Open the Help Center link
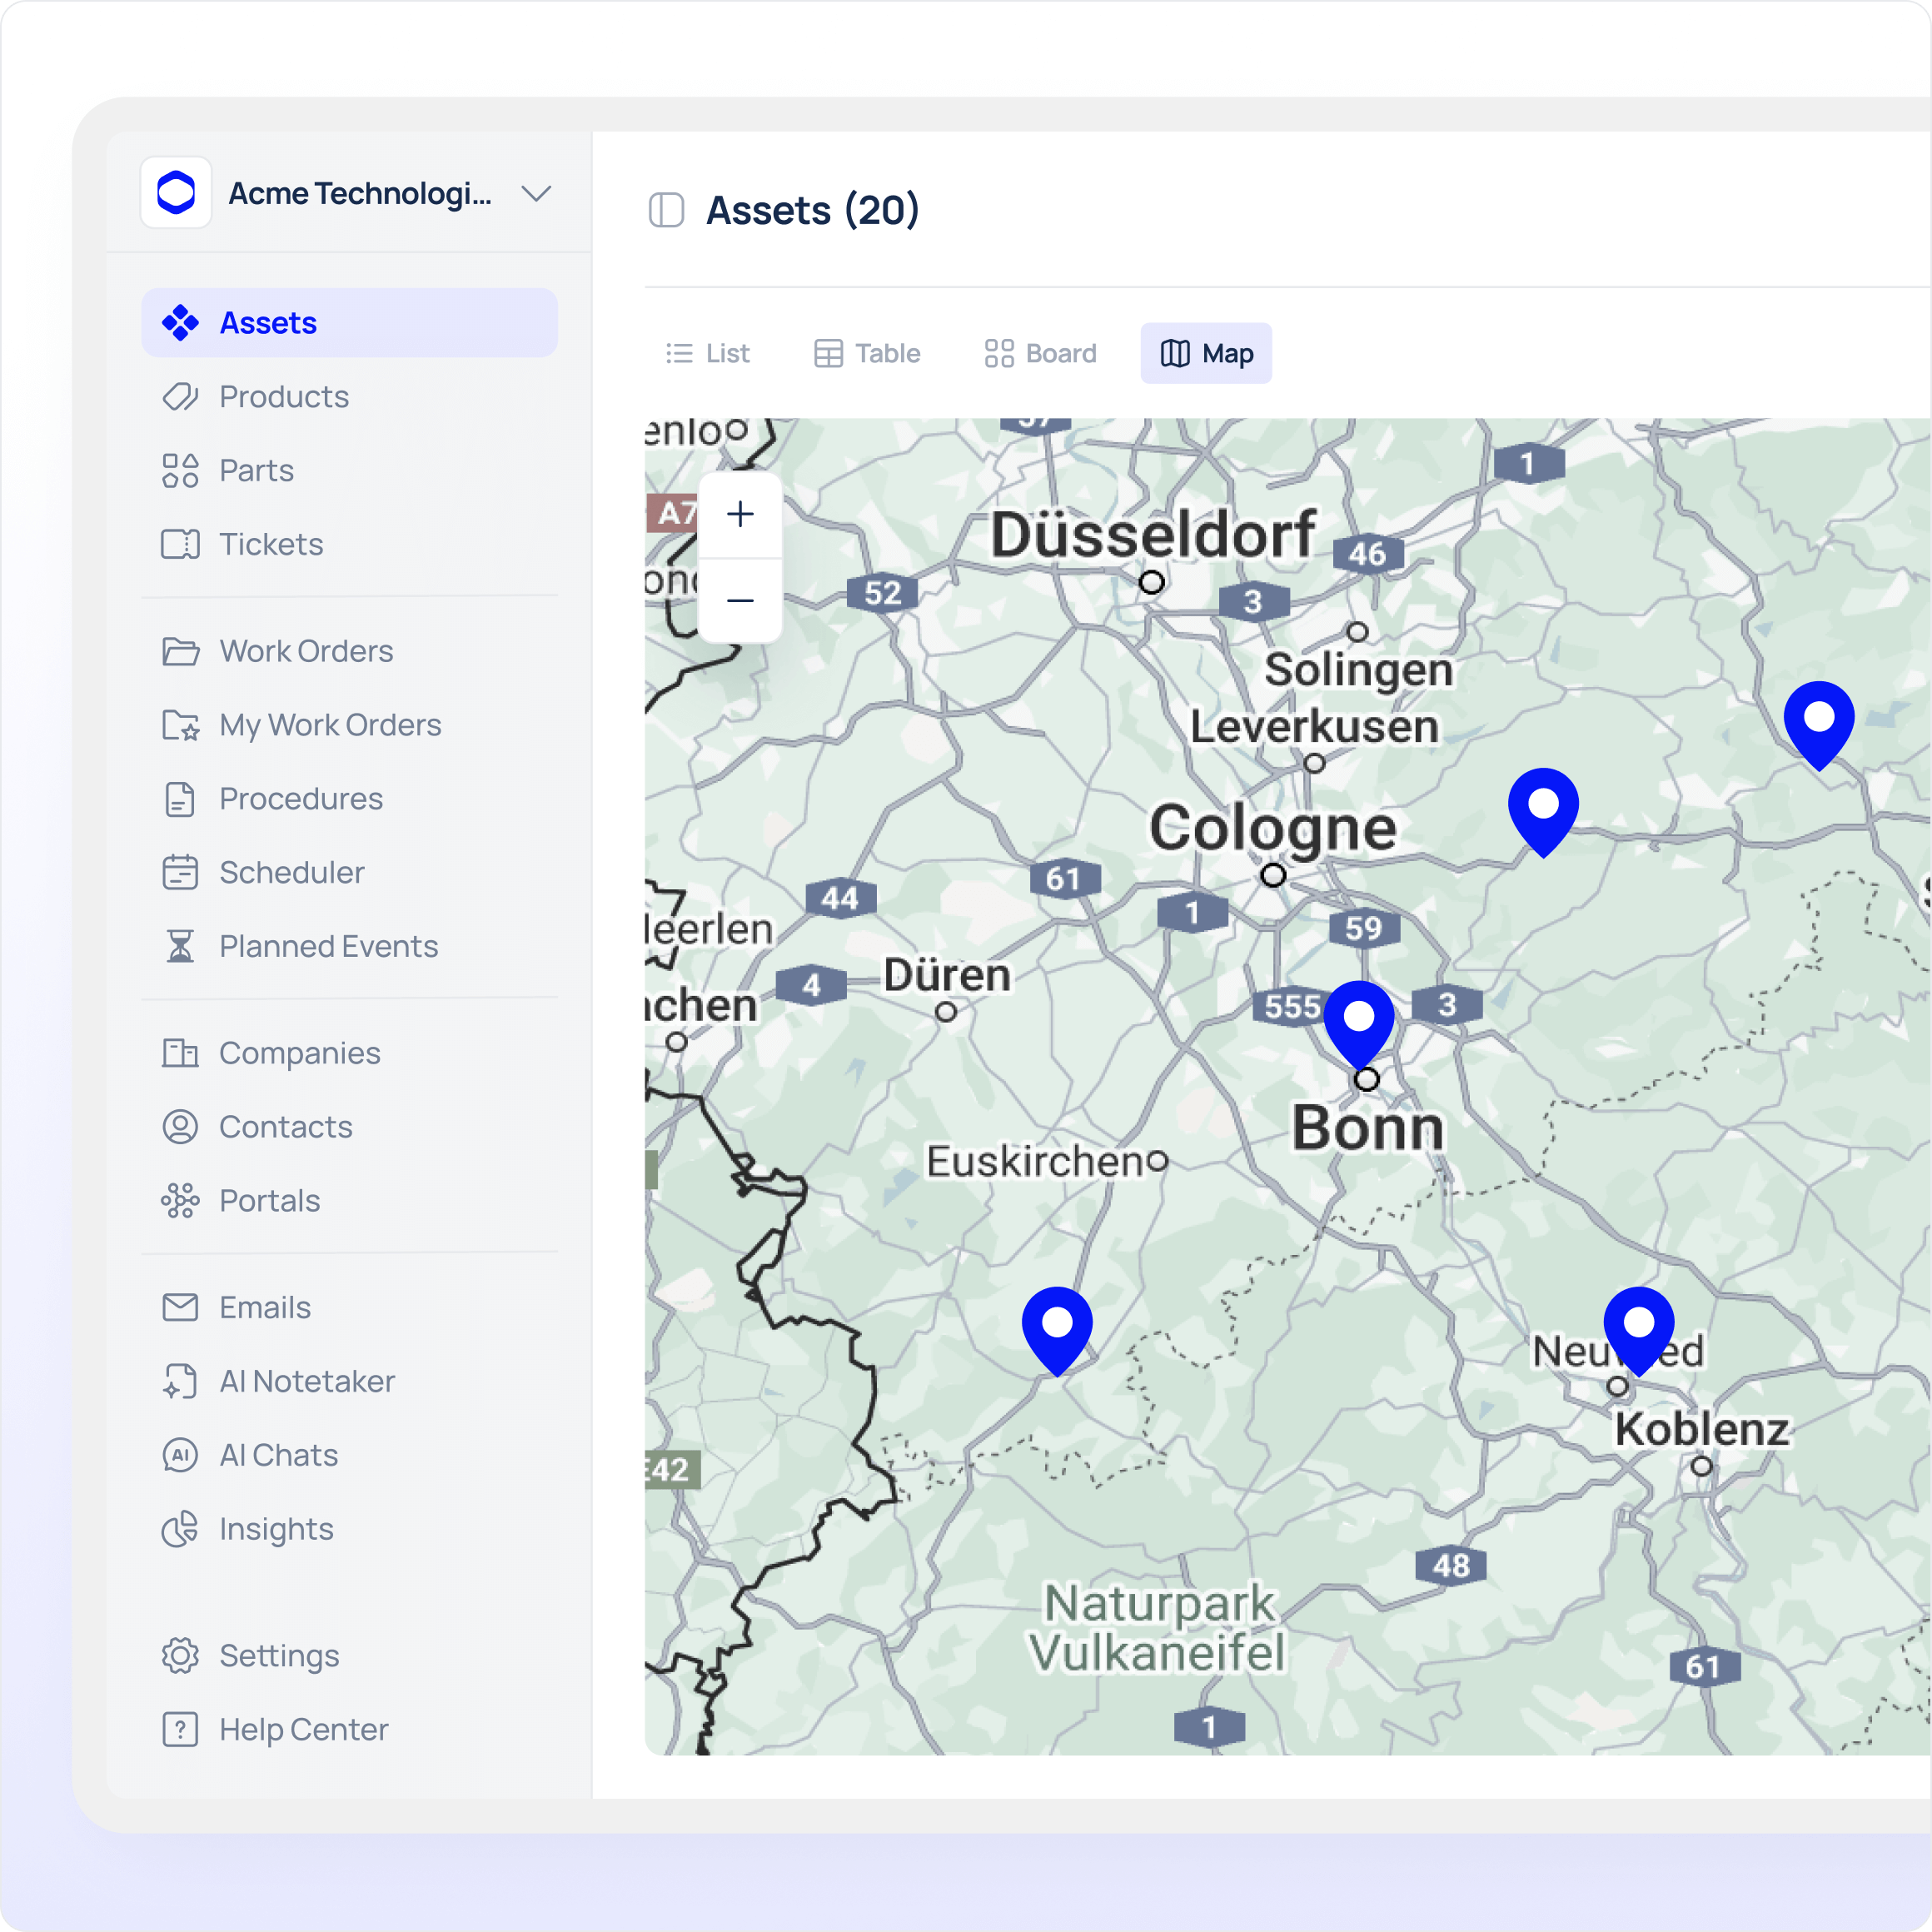 (302, 1729)
